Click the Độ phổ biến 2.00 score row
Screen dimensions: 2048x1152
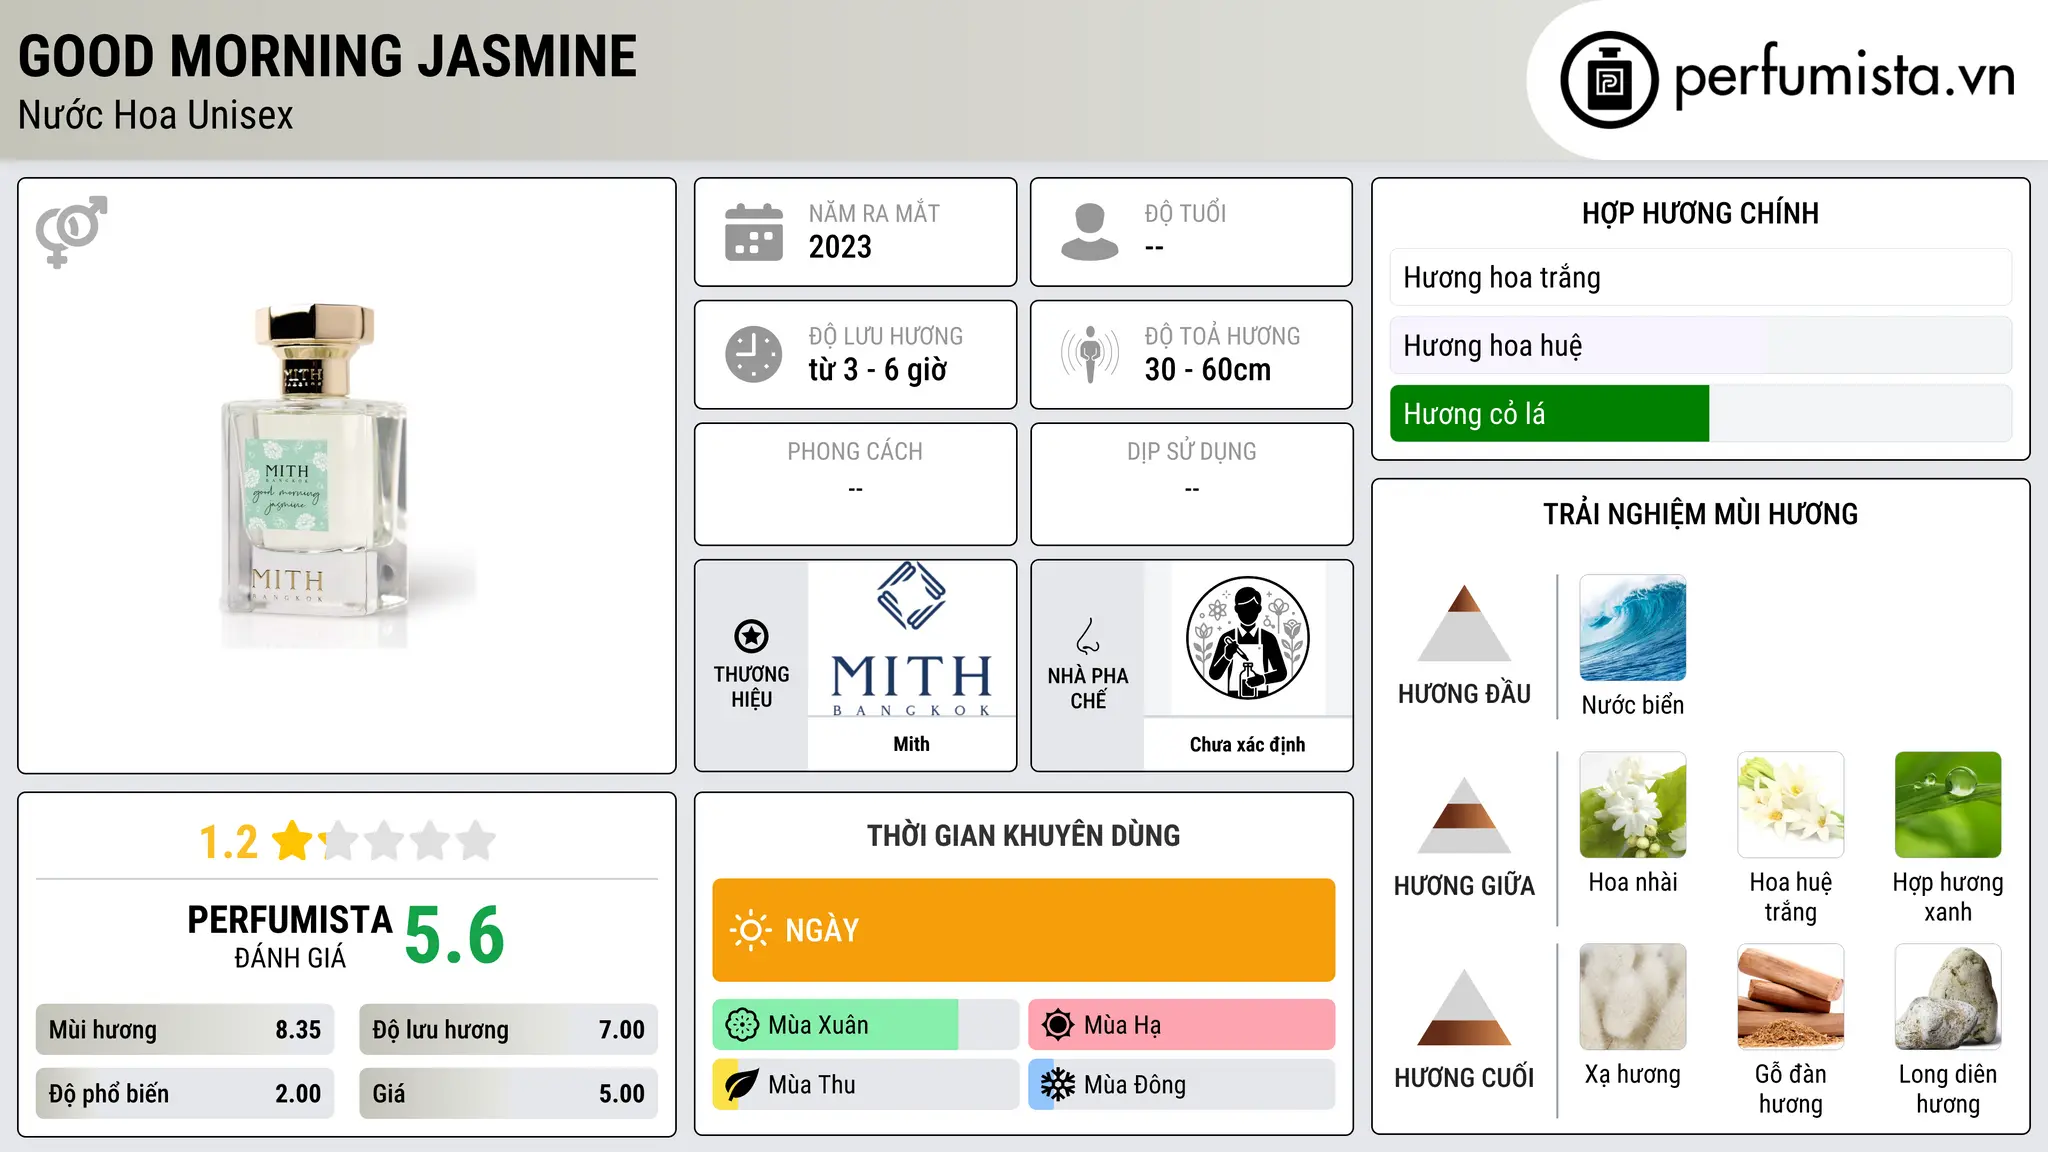[x=185, y=1093]
